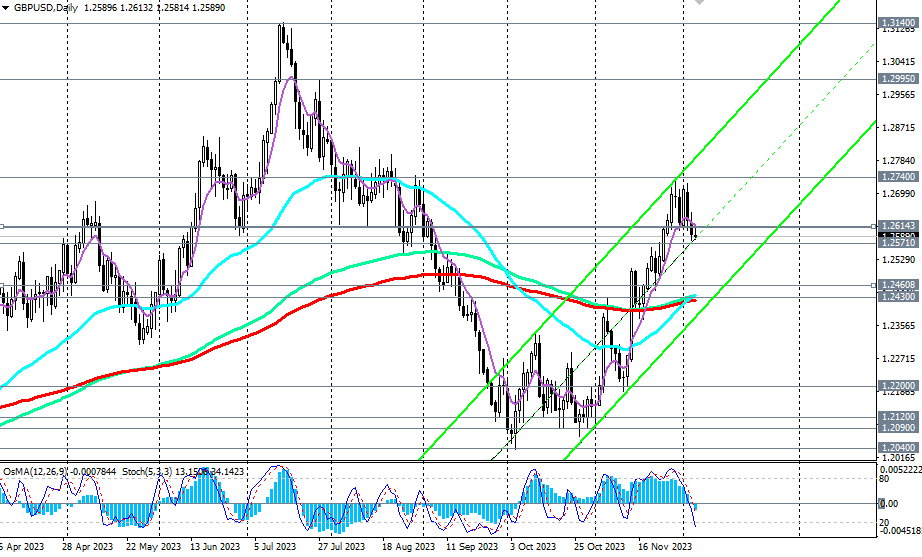Click the 20 level on indicator scale
The image size is (922, 557).
tap(884, 522)
